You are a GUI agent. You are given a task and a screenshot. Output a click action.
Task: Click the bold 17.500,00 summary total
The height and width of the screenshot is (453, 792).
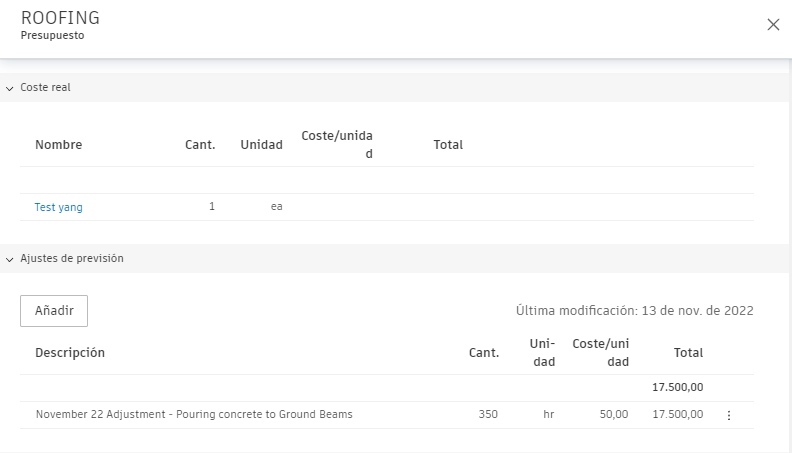point(677,387)
